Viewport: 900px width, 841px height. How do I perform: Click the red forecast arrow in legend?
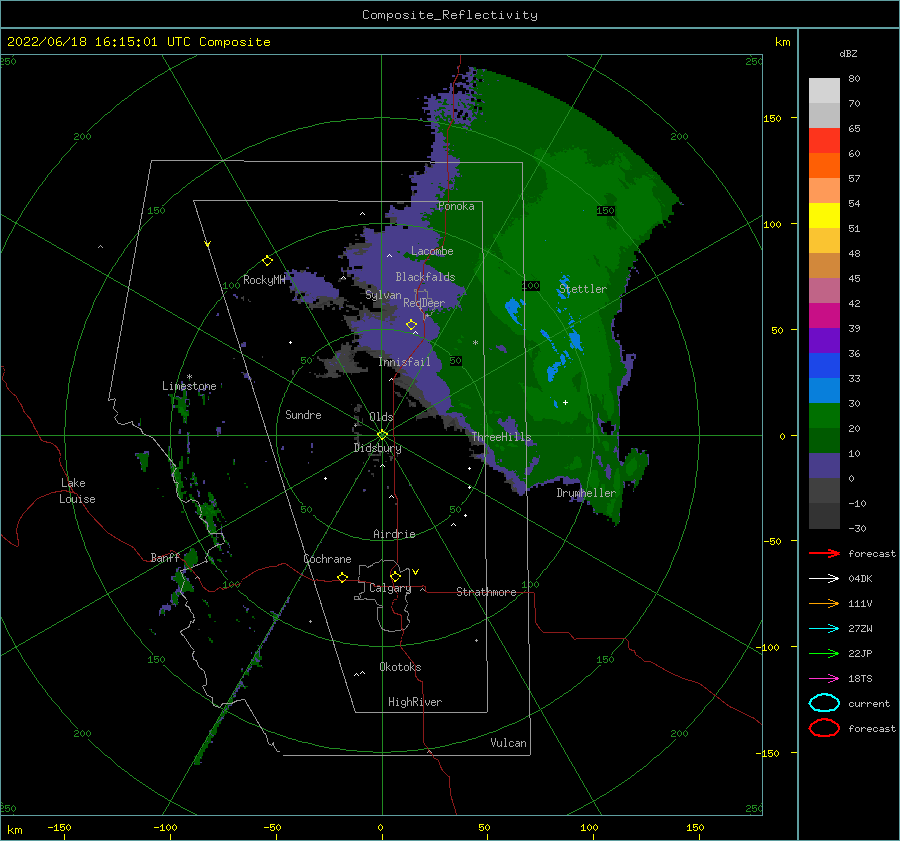point(824,553)
